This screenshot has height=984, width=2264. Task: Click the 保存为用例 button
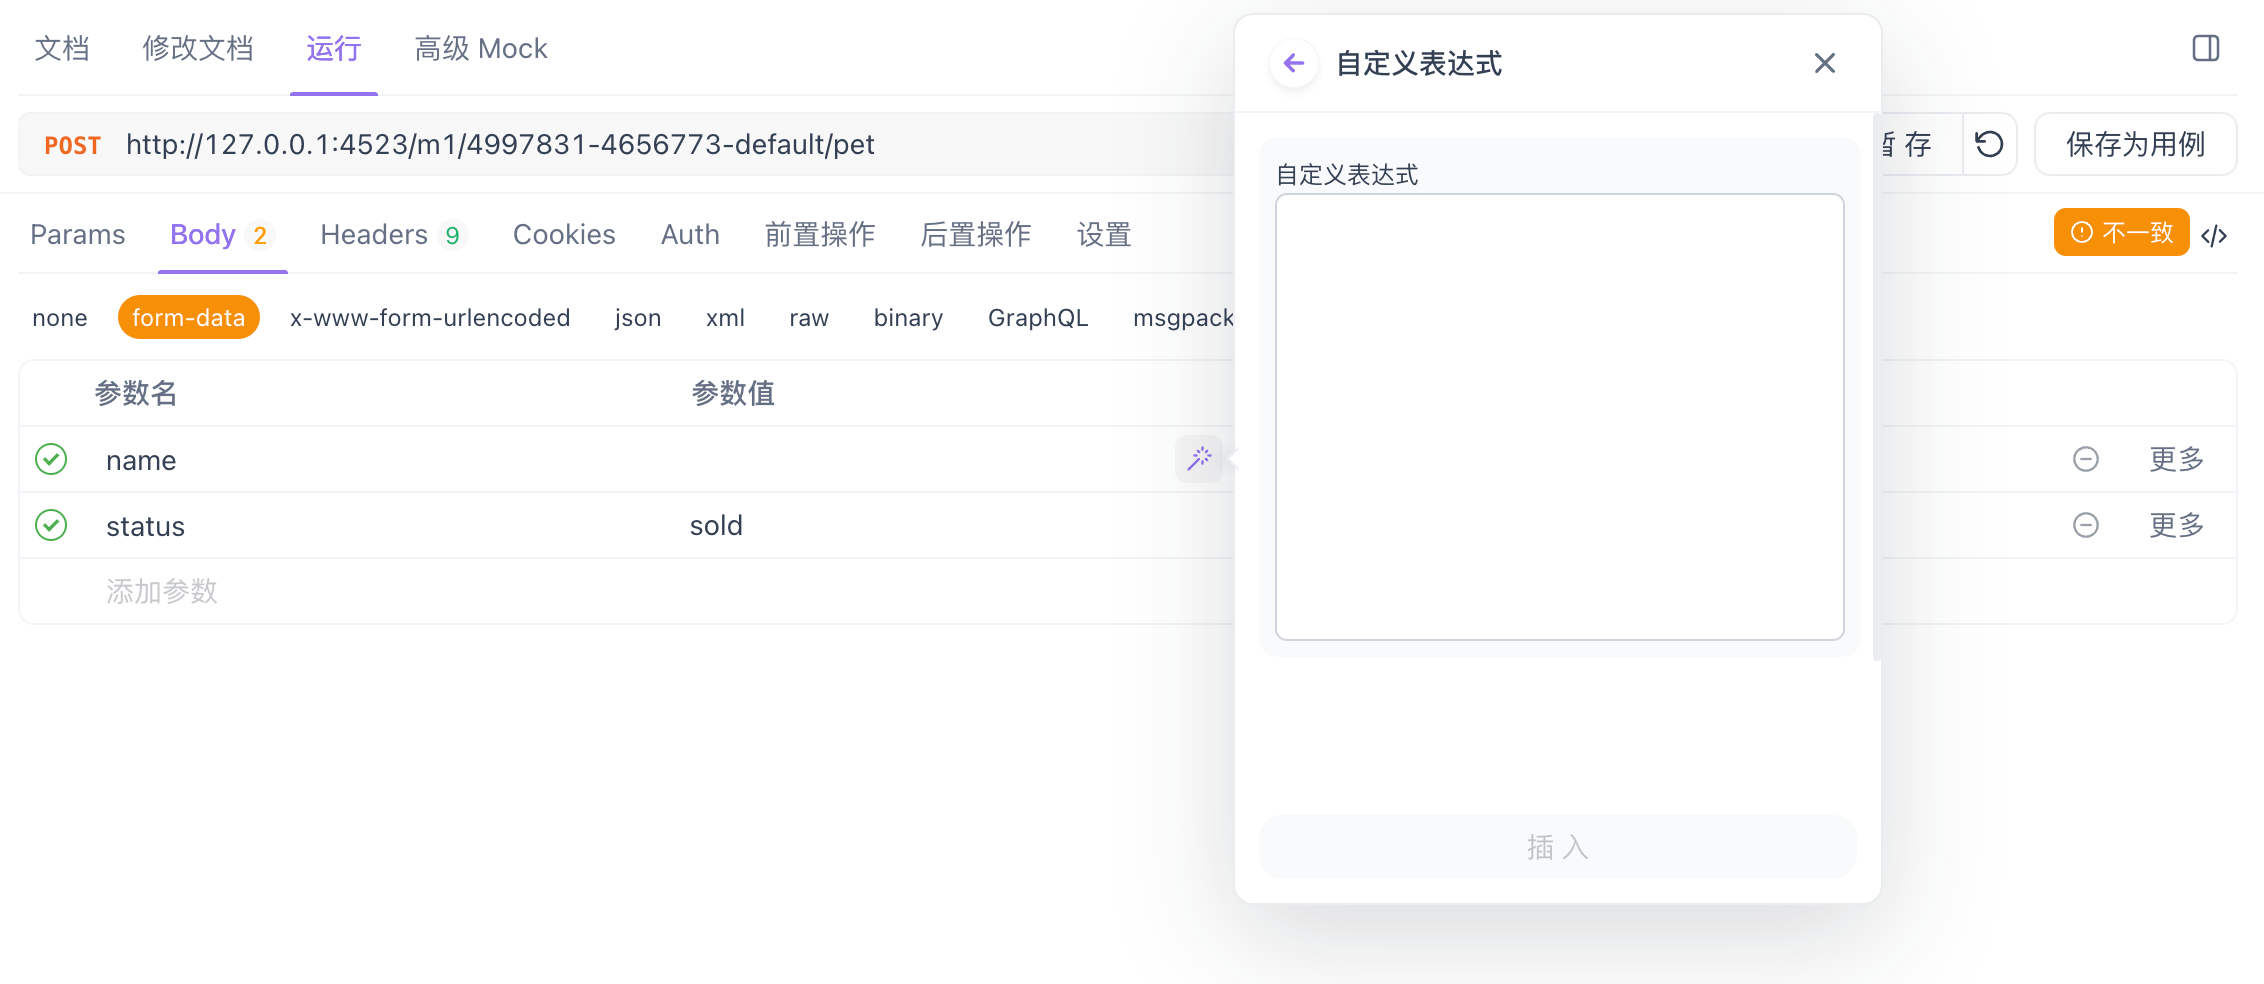[x=2136, y=144]
